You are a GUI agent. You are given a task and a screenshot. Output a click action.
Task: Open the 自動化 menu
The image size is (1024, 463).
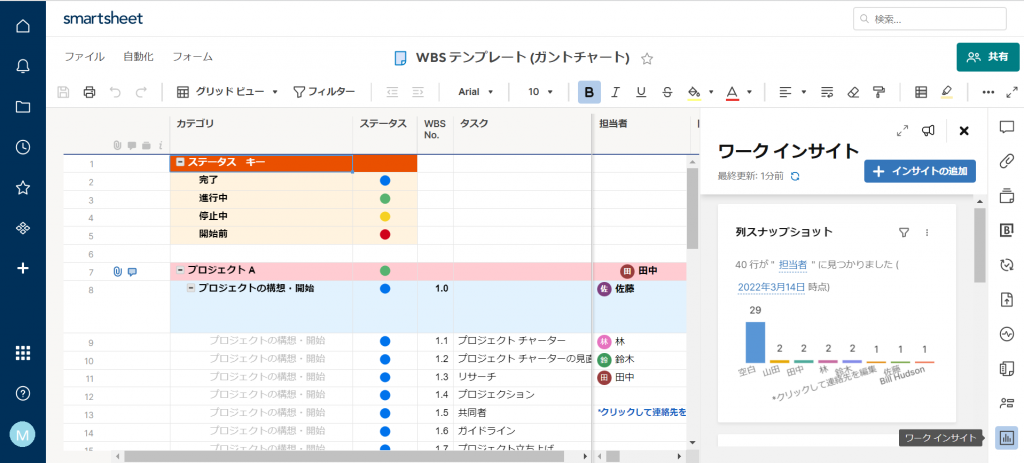point(138,57)
